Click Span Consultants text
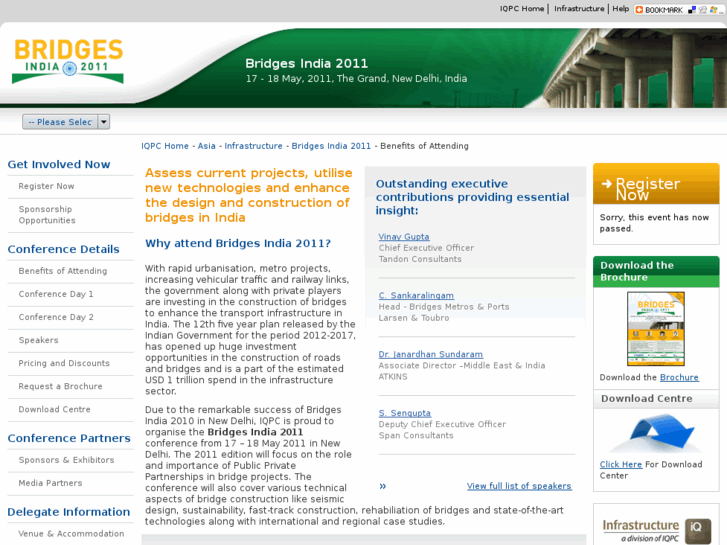The image size is (727, 545). (x=416, y=436)
